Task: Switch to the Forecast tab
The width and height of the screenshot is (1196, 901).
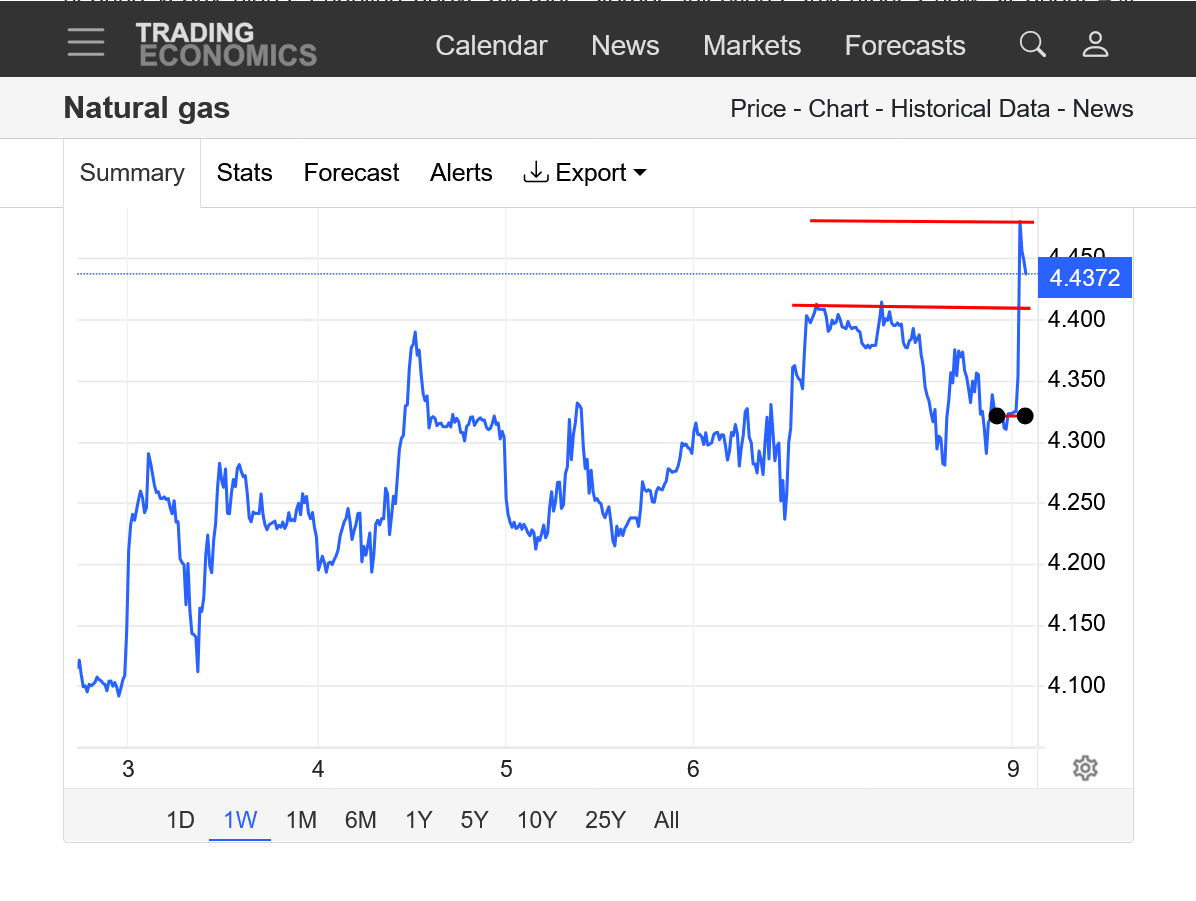Action: pyautogui.click(x=351, y=173)
